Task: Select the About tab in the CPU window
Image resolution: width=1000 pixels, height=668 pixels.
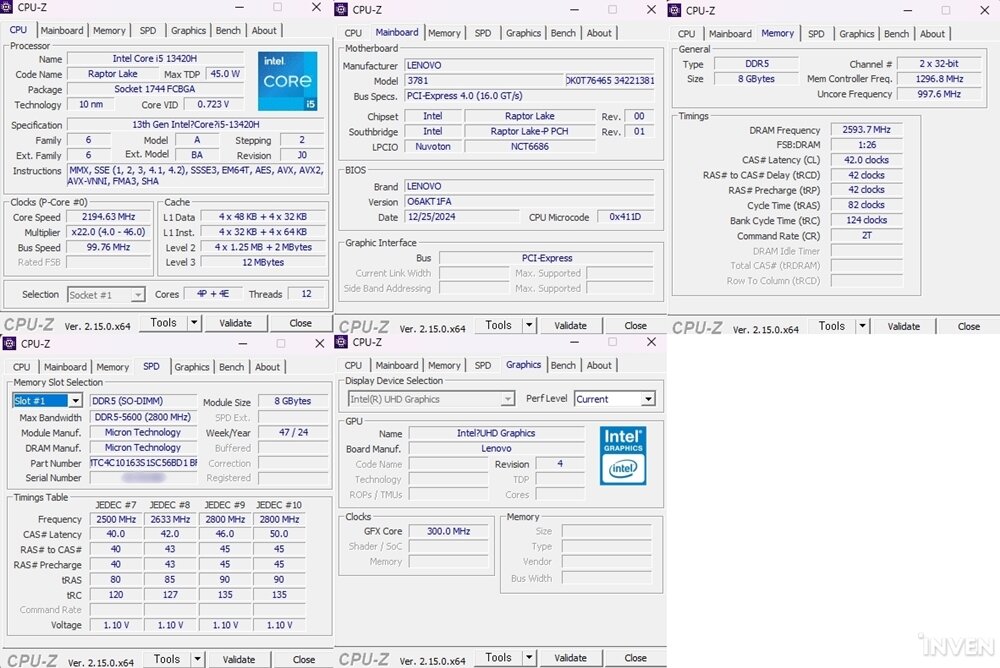Action: pyautogui.click(x=264, y=31)
